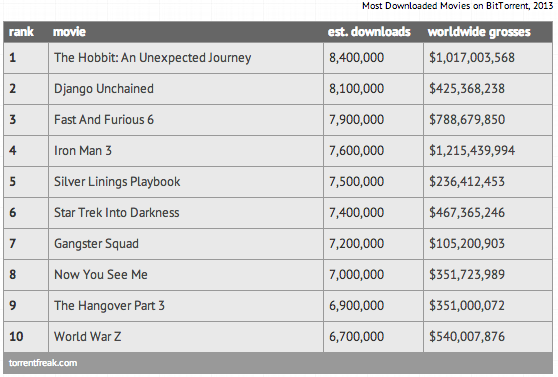
Task: Select the World War Z cell
Action: tap(186, 336)
